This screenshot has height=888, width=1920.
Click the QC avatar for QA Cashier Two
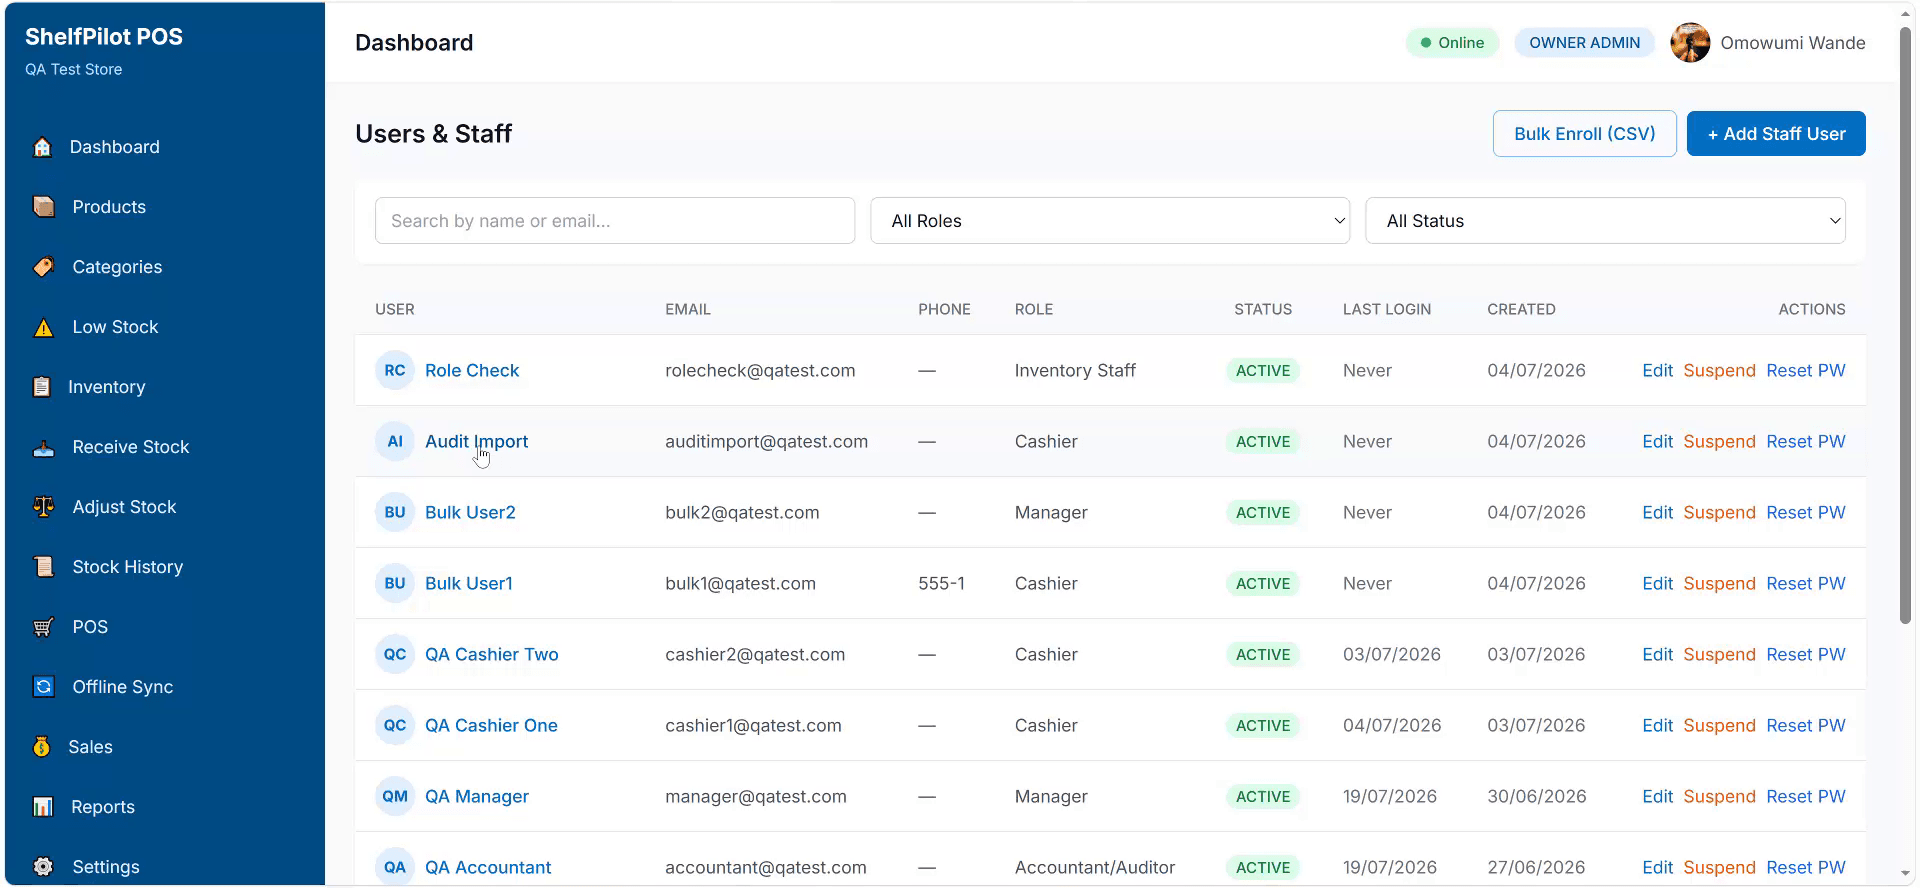pyautogui.click(x=395, y=654)
